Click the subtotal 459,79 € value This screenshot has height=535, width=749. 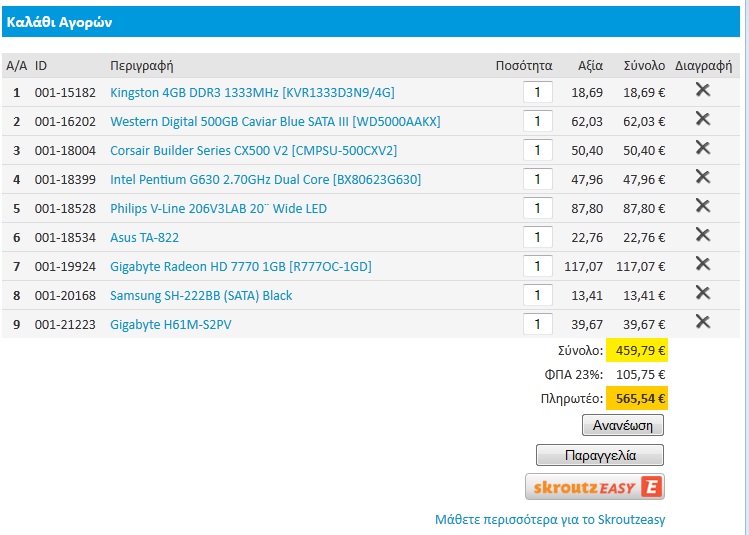pyautogui.click(x=637, y=351)
